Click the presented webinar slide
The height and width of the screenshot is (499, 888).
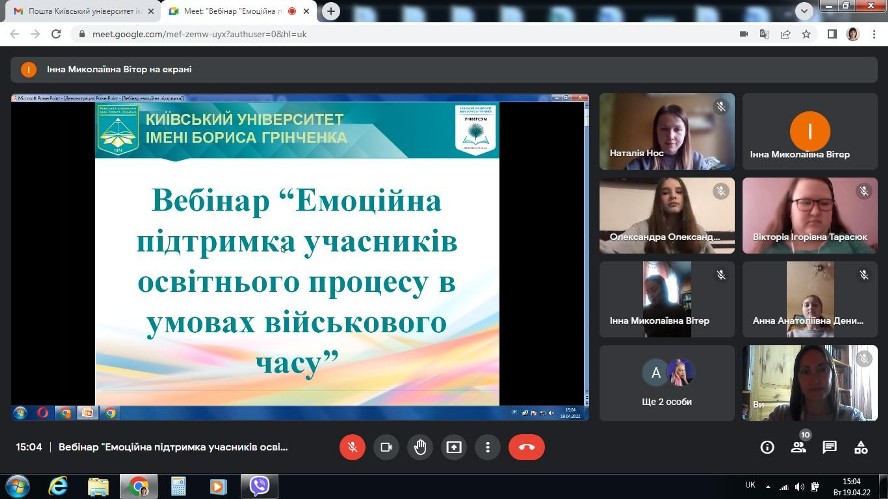pos(297,254)
